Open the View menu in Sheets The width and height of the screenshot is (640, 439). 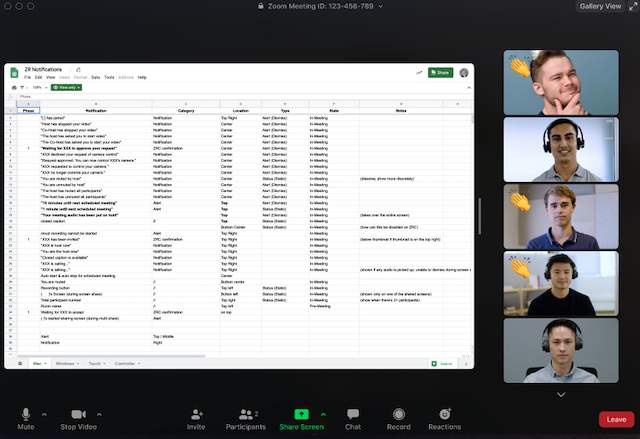click(x=51, y=77)
